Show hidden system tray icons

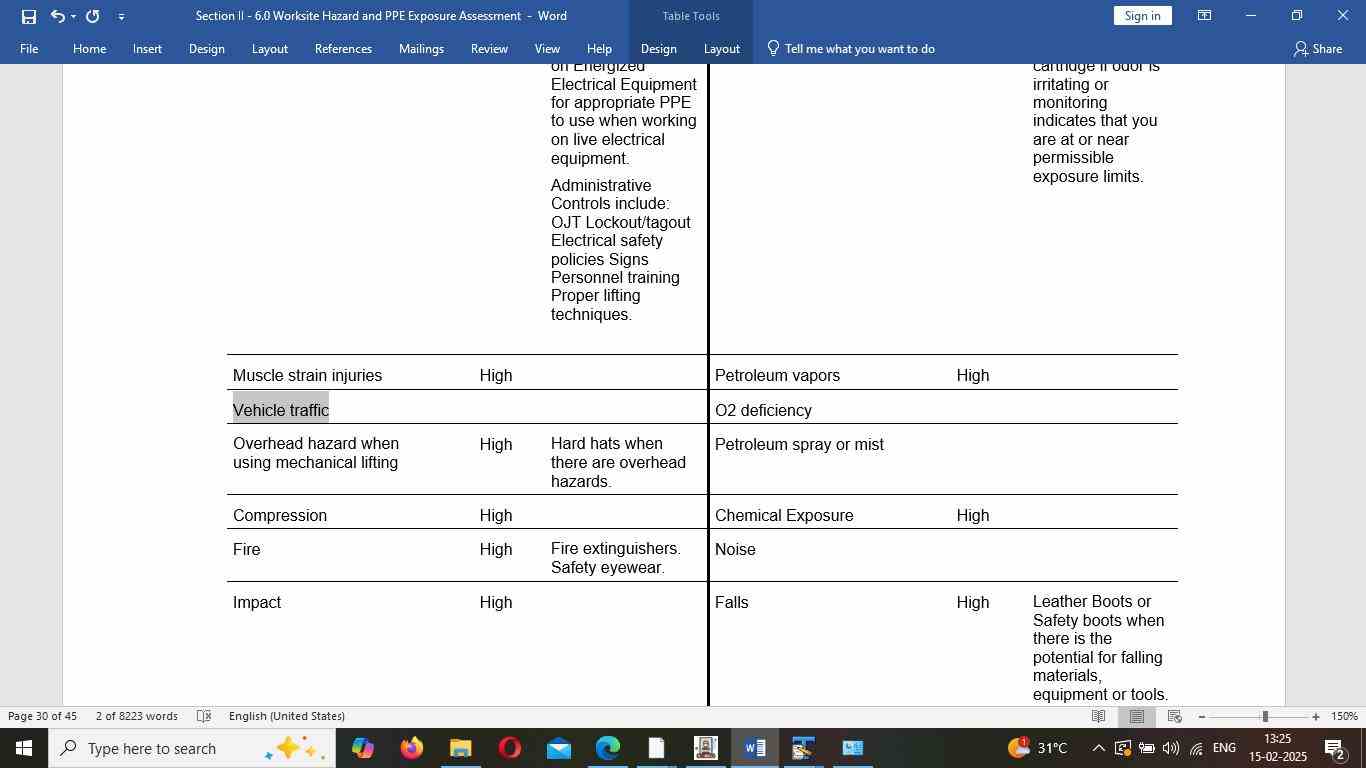(1098, 748)
